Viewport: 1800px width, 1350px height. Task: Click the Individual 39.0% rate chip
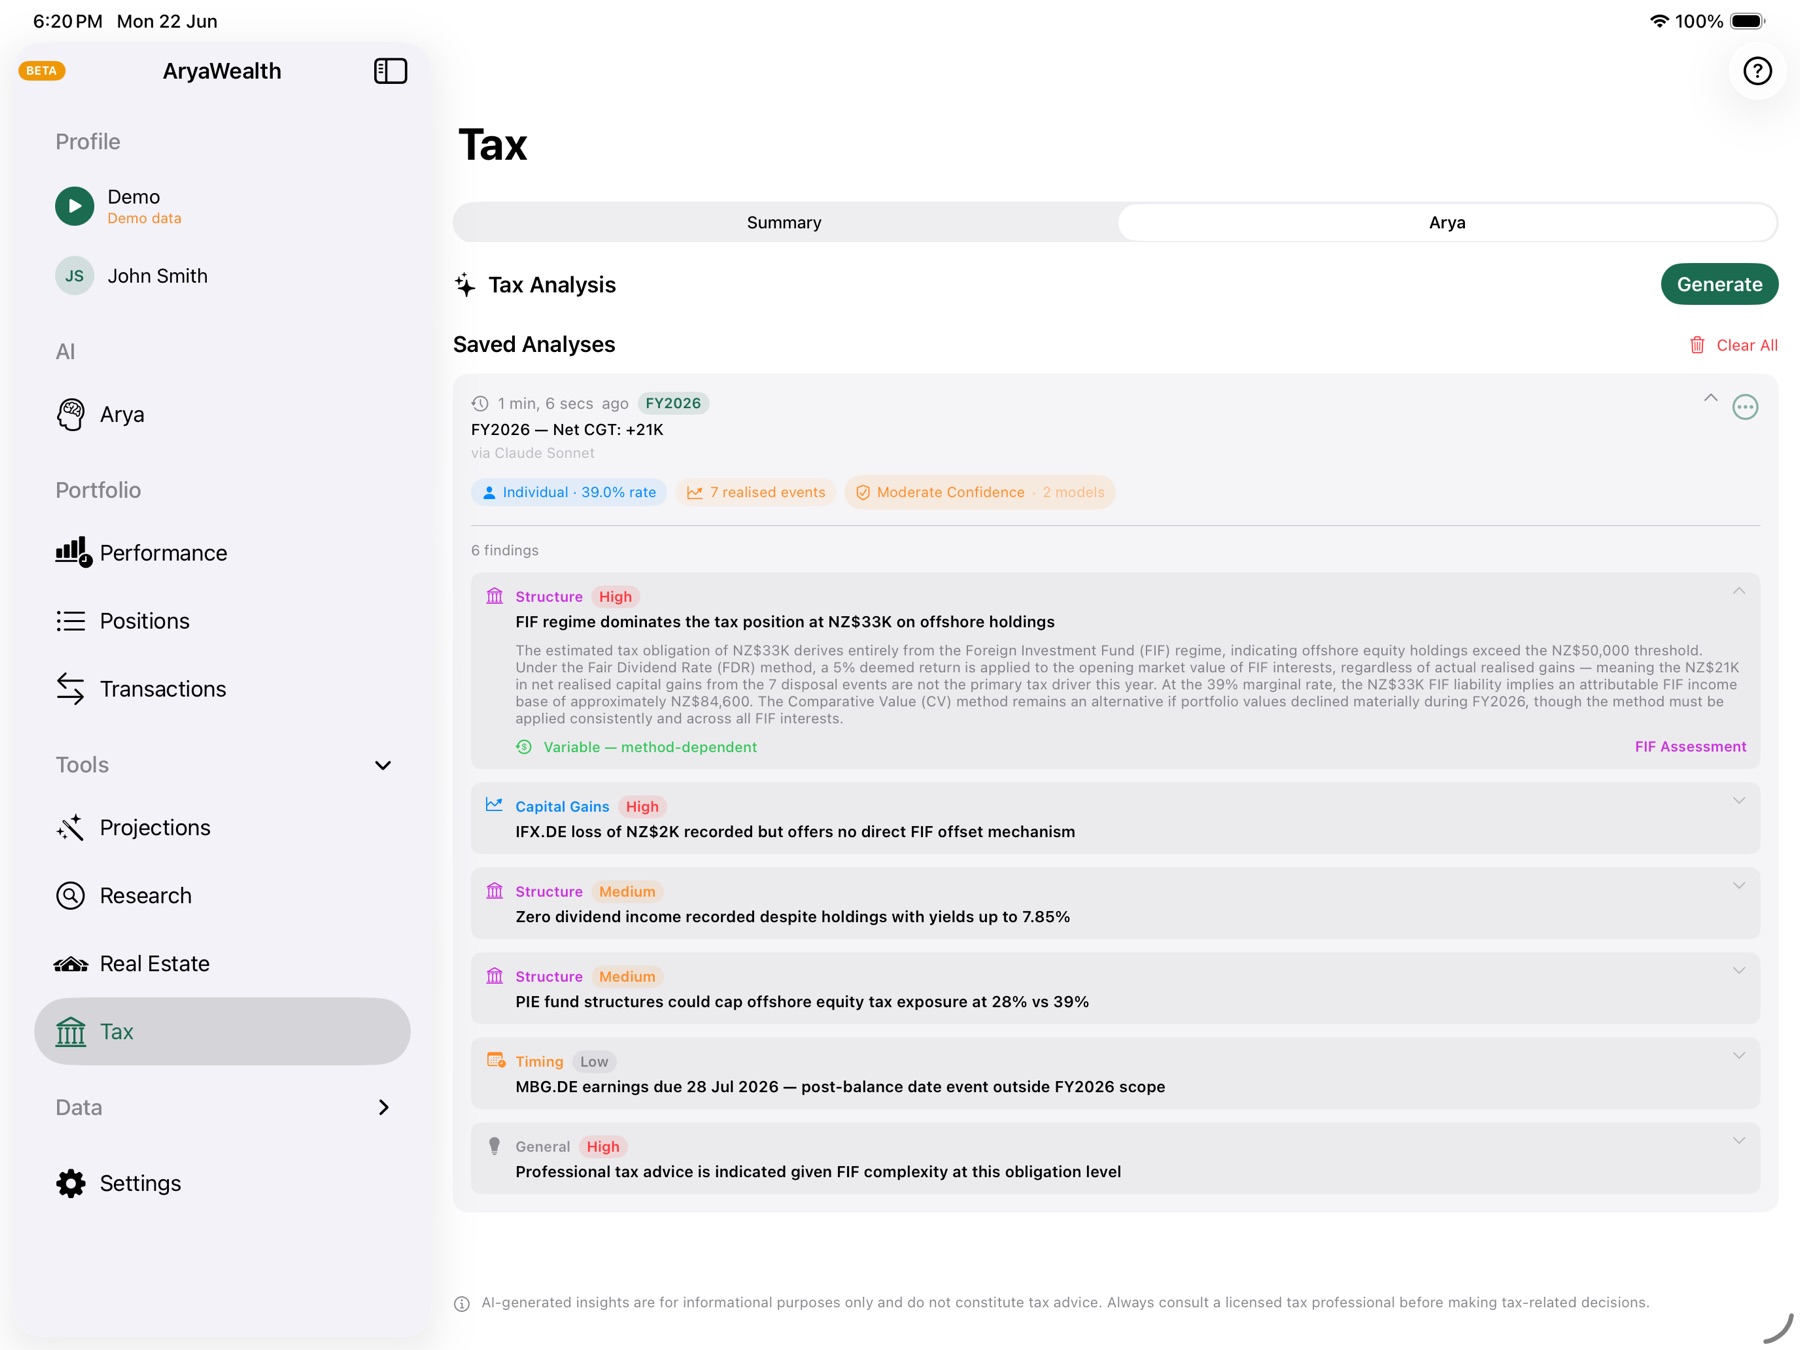pyautogui.click(x=569, y=492)
